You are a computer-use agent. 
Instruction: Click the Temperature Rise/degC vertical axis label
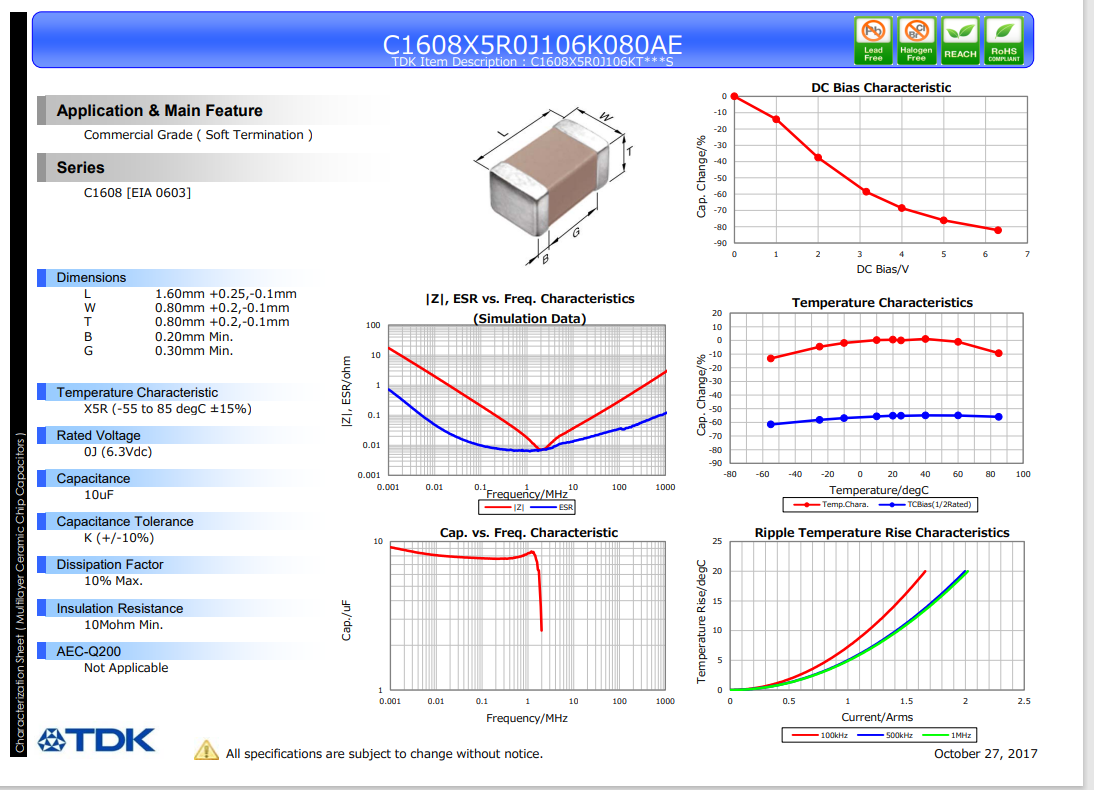pyautogui.click(x=701, y=621)
